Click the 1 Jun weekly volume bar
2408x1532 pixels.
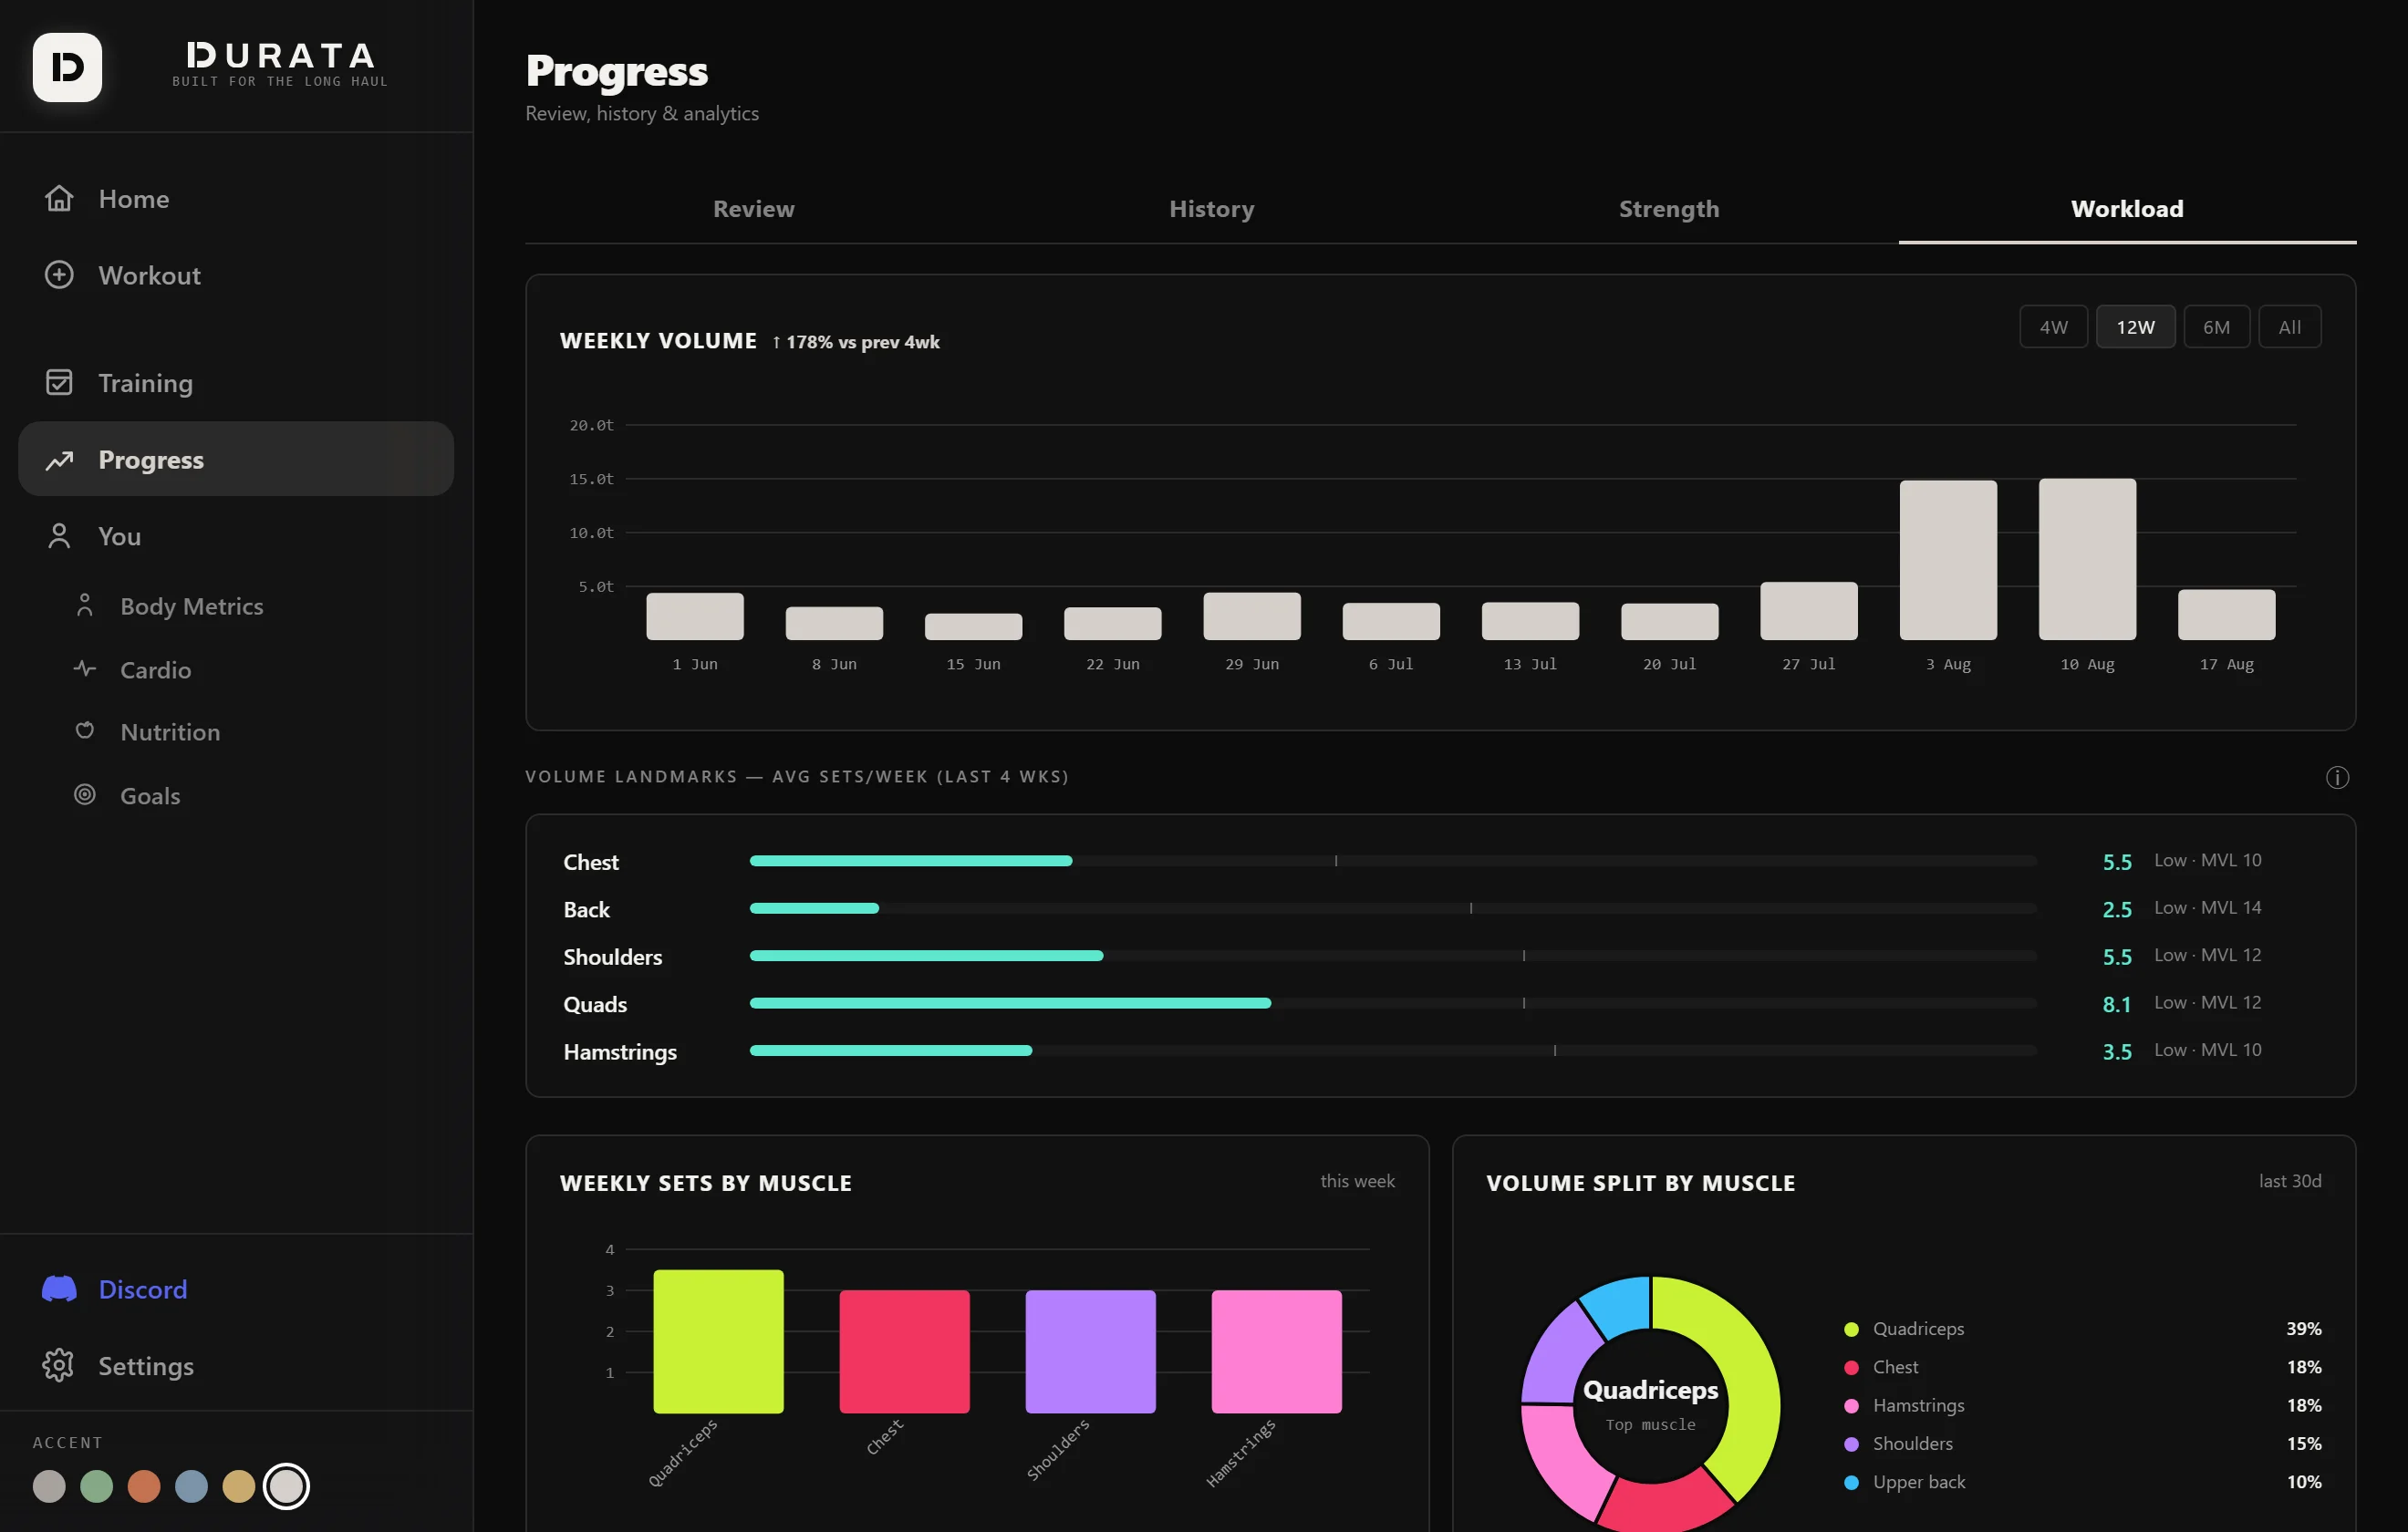(x=694, y=615)
